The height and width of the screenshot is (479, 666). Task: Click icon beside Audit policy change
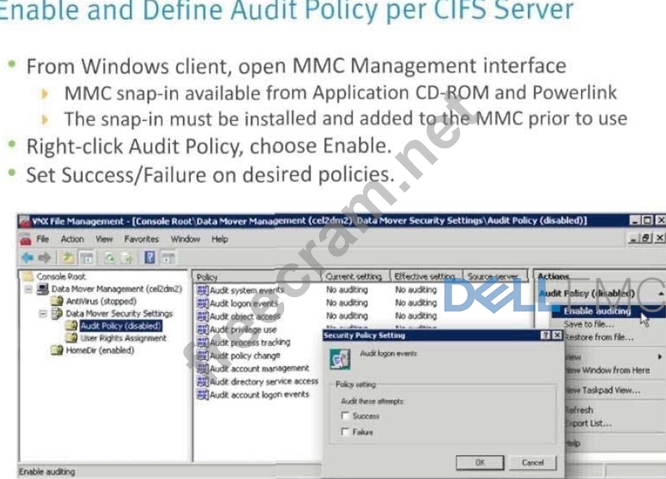[x=202, y=355]
